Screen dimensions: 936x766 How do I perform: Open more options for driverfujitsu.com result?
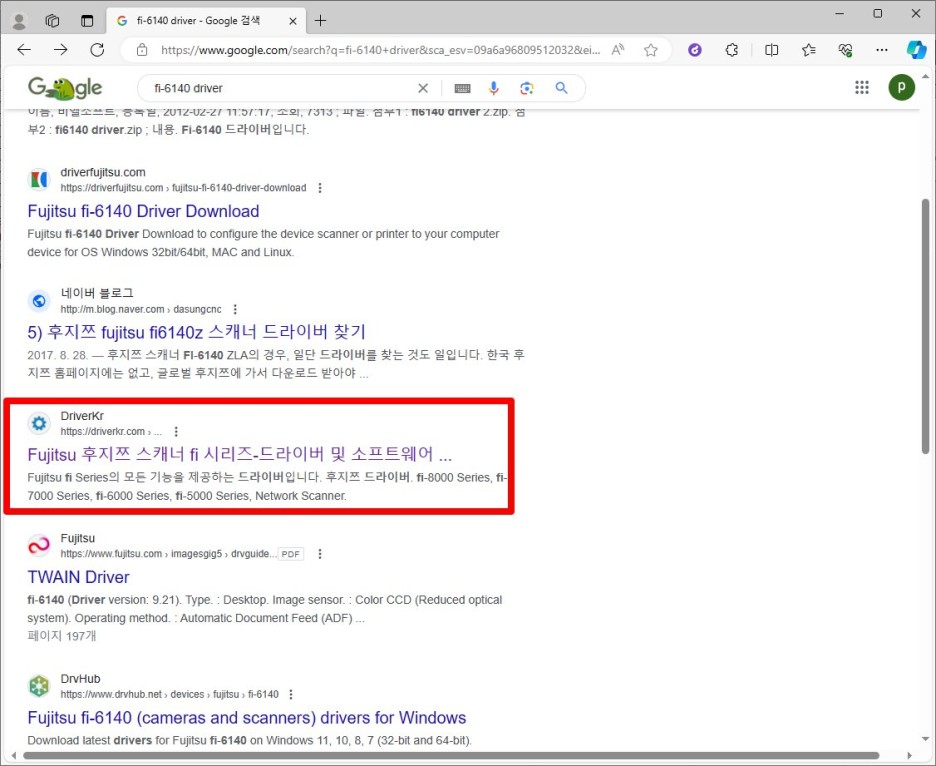click(x=320, y=188)
